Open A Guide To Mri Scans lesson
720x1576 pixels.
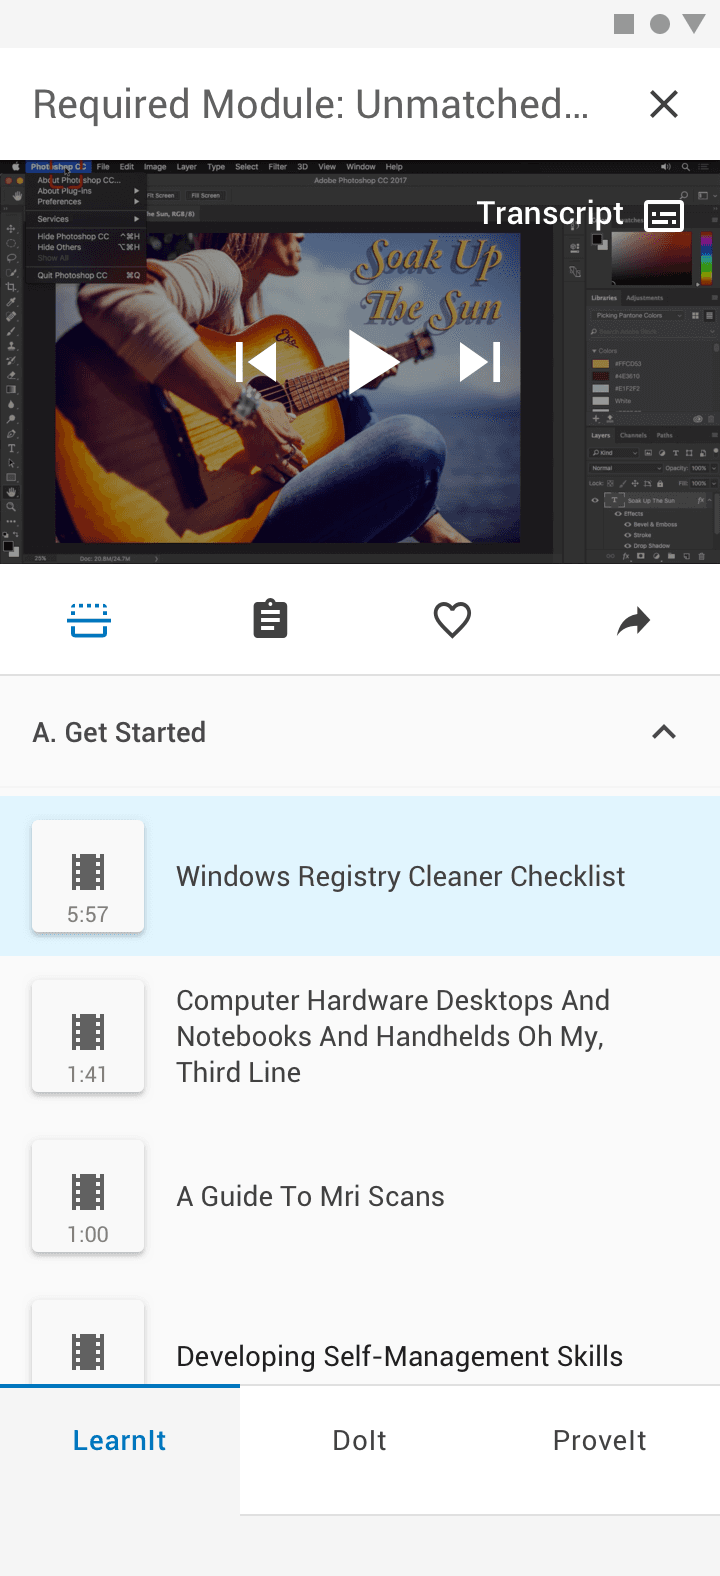360,1196
